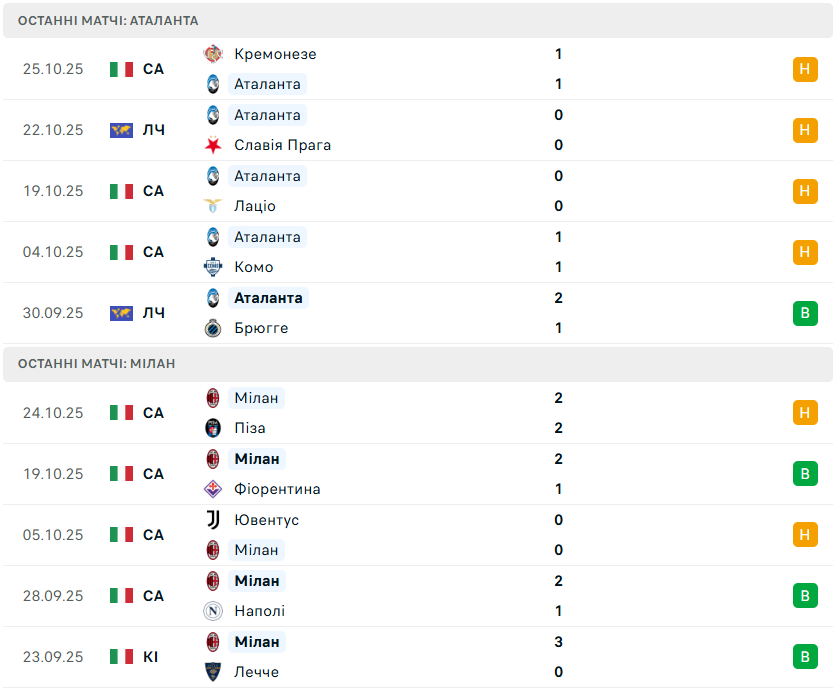This screenshot has width=837, height=691.
Task: Click the Pisa club crest icon
Action: pos(212,428)
